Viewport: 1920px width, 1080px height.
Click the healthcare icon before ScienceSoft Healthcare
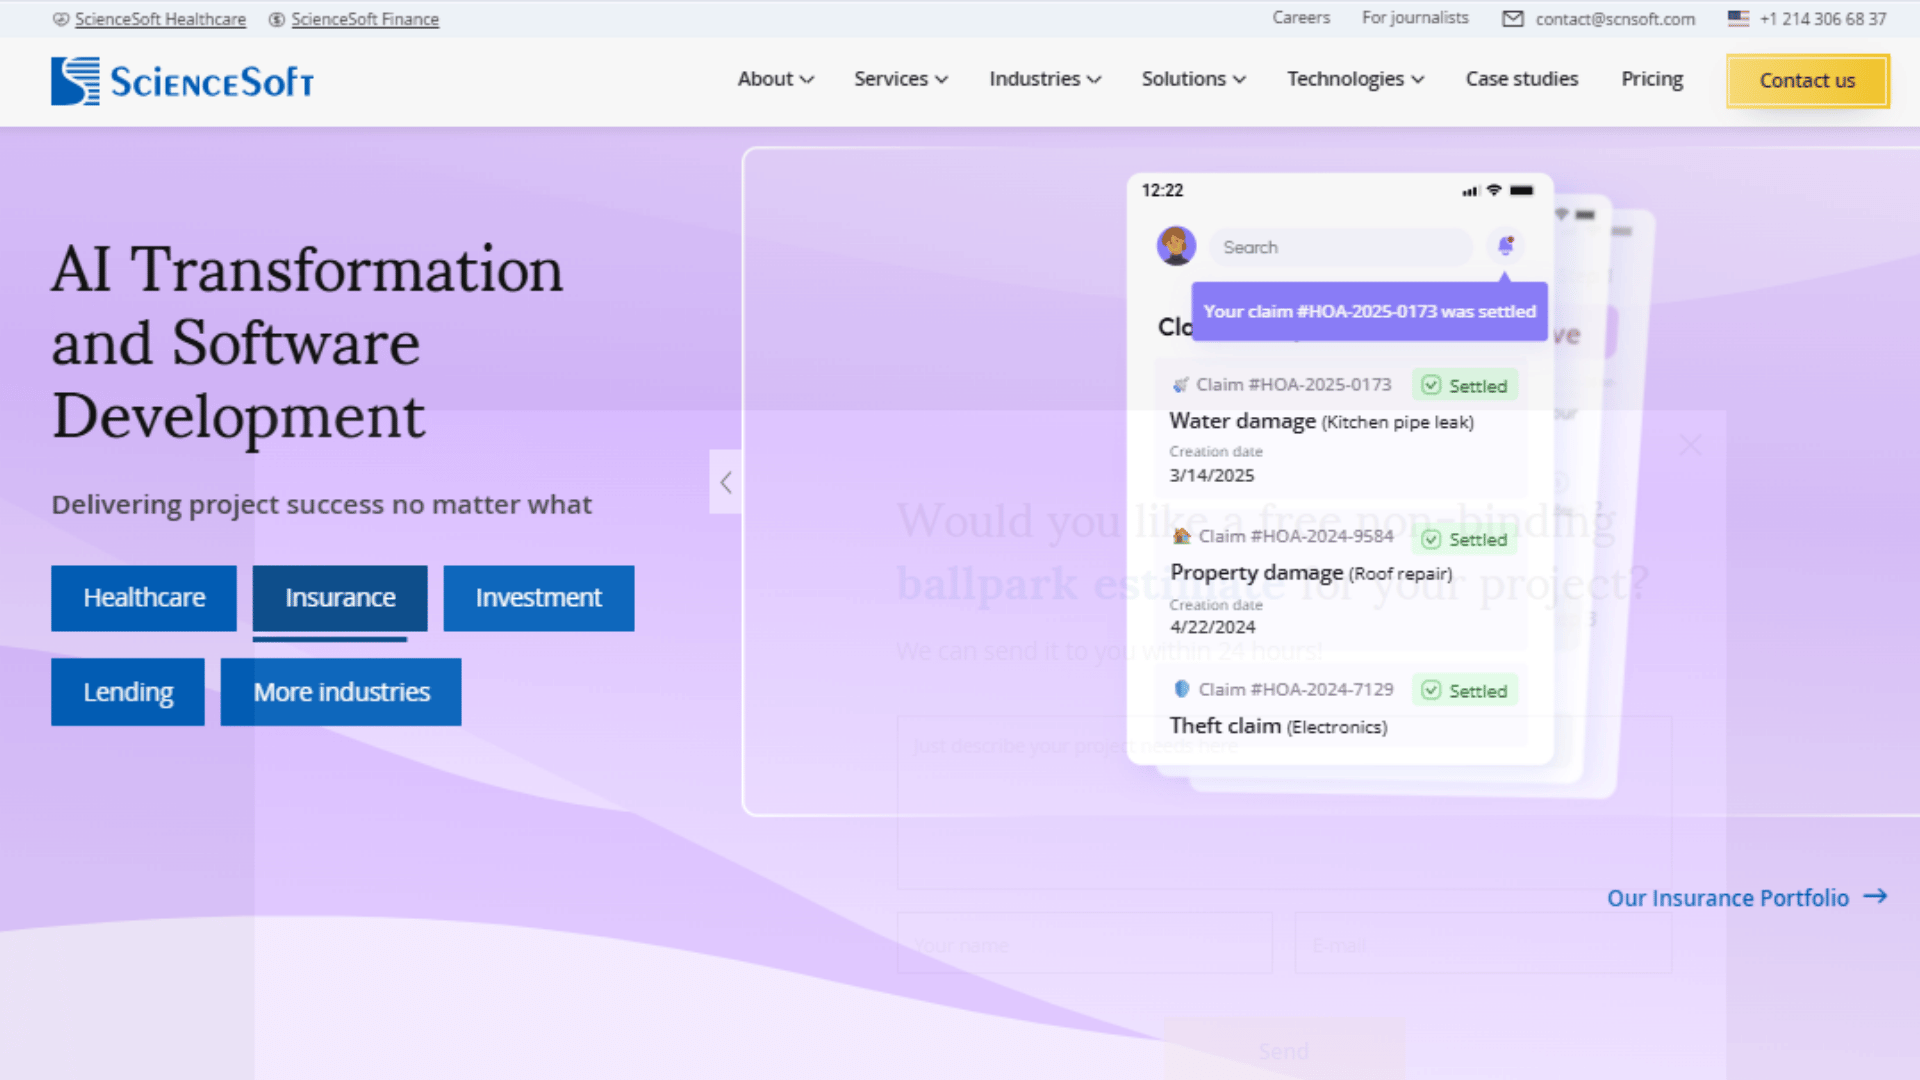click(61, 19)
